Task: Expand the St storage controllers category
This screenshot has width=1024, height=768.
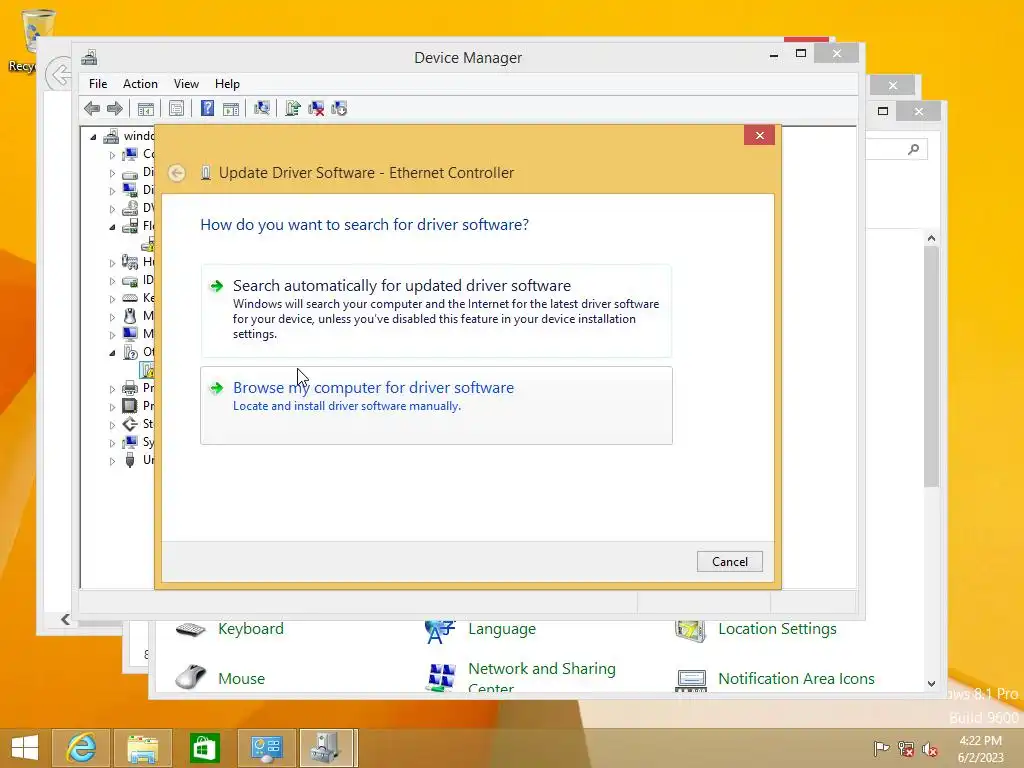Action: 112,425
